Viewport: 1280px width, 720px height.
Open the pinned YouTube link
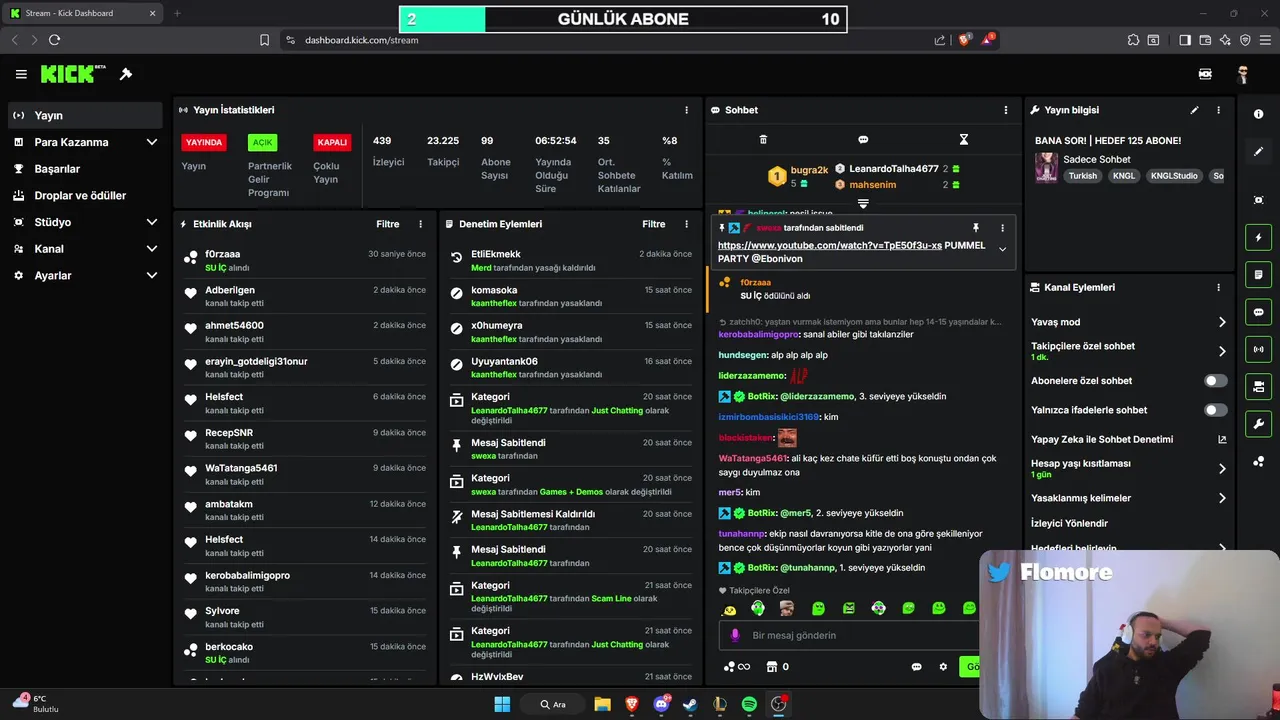830,245
